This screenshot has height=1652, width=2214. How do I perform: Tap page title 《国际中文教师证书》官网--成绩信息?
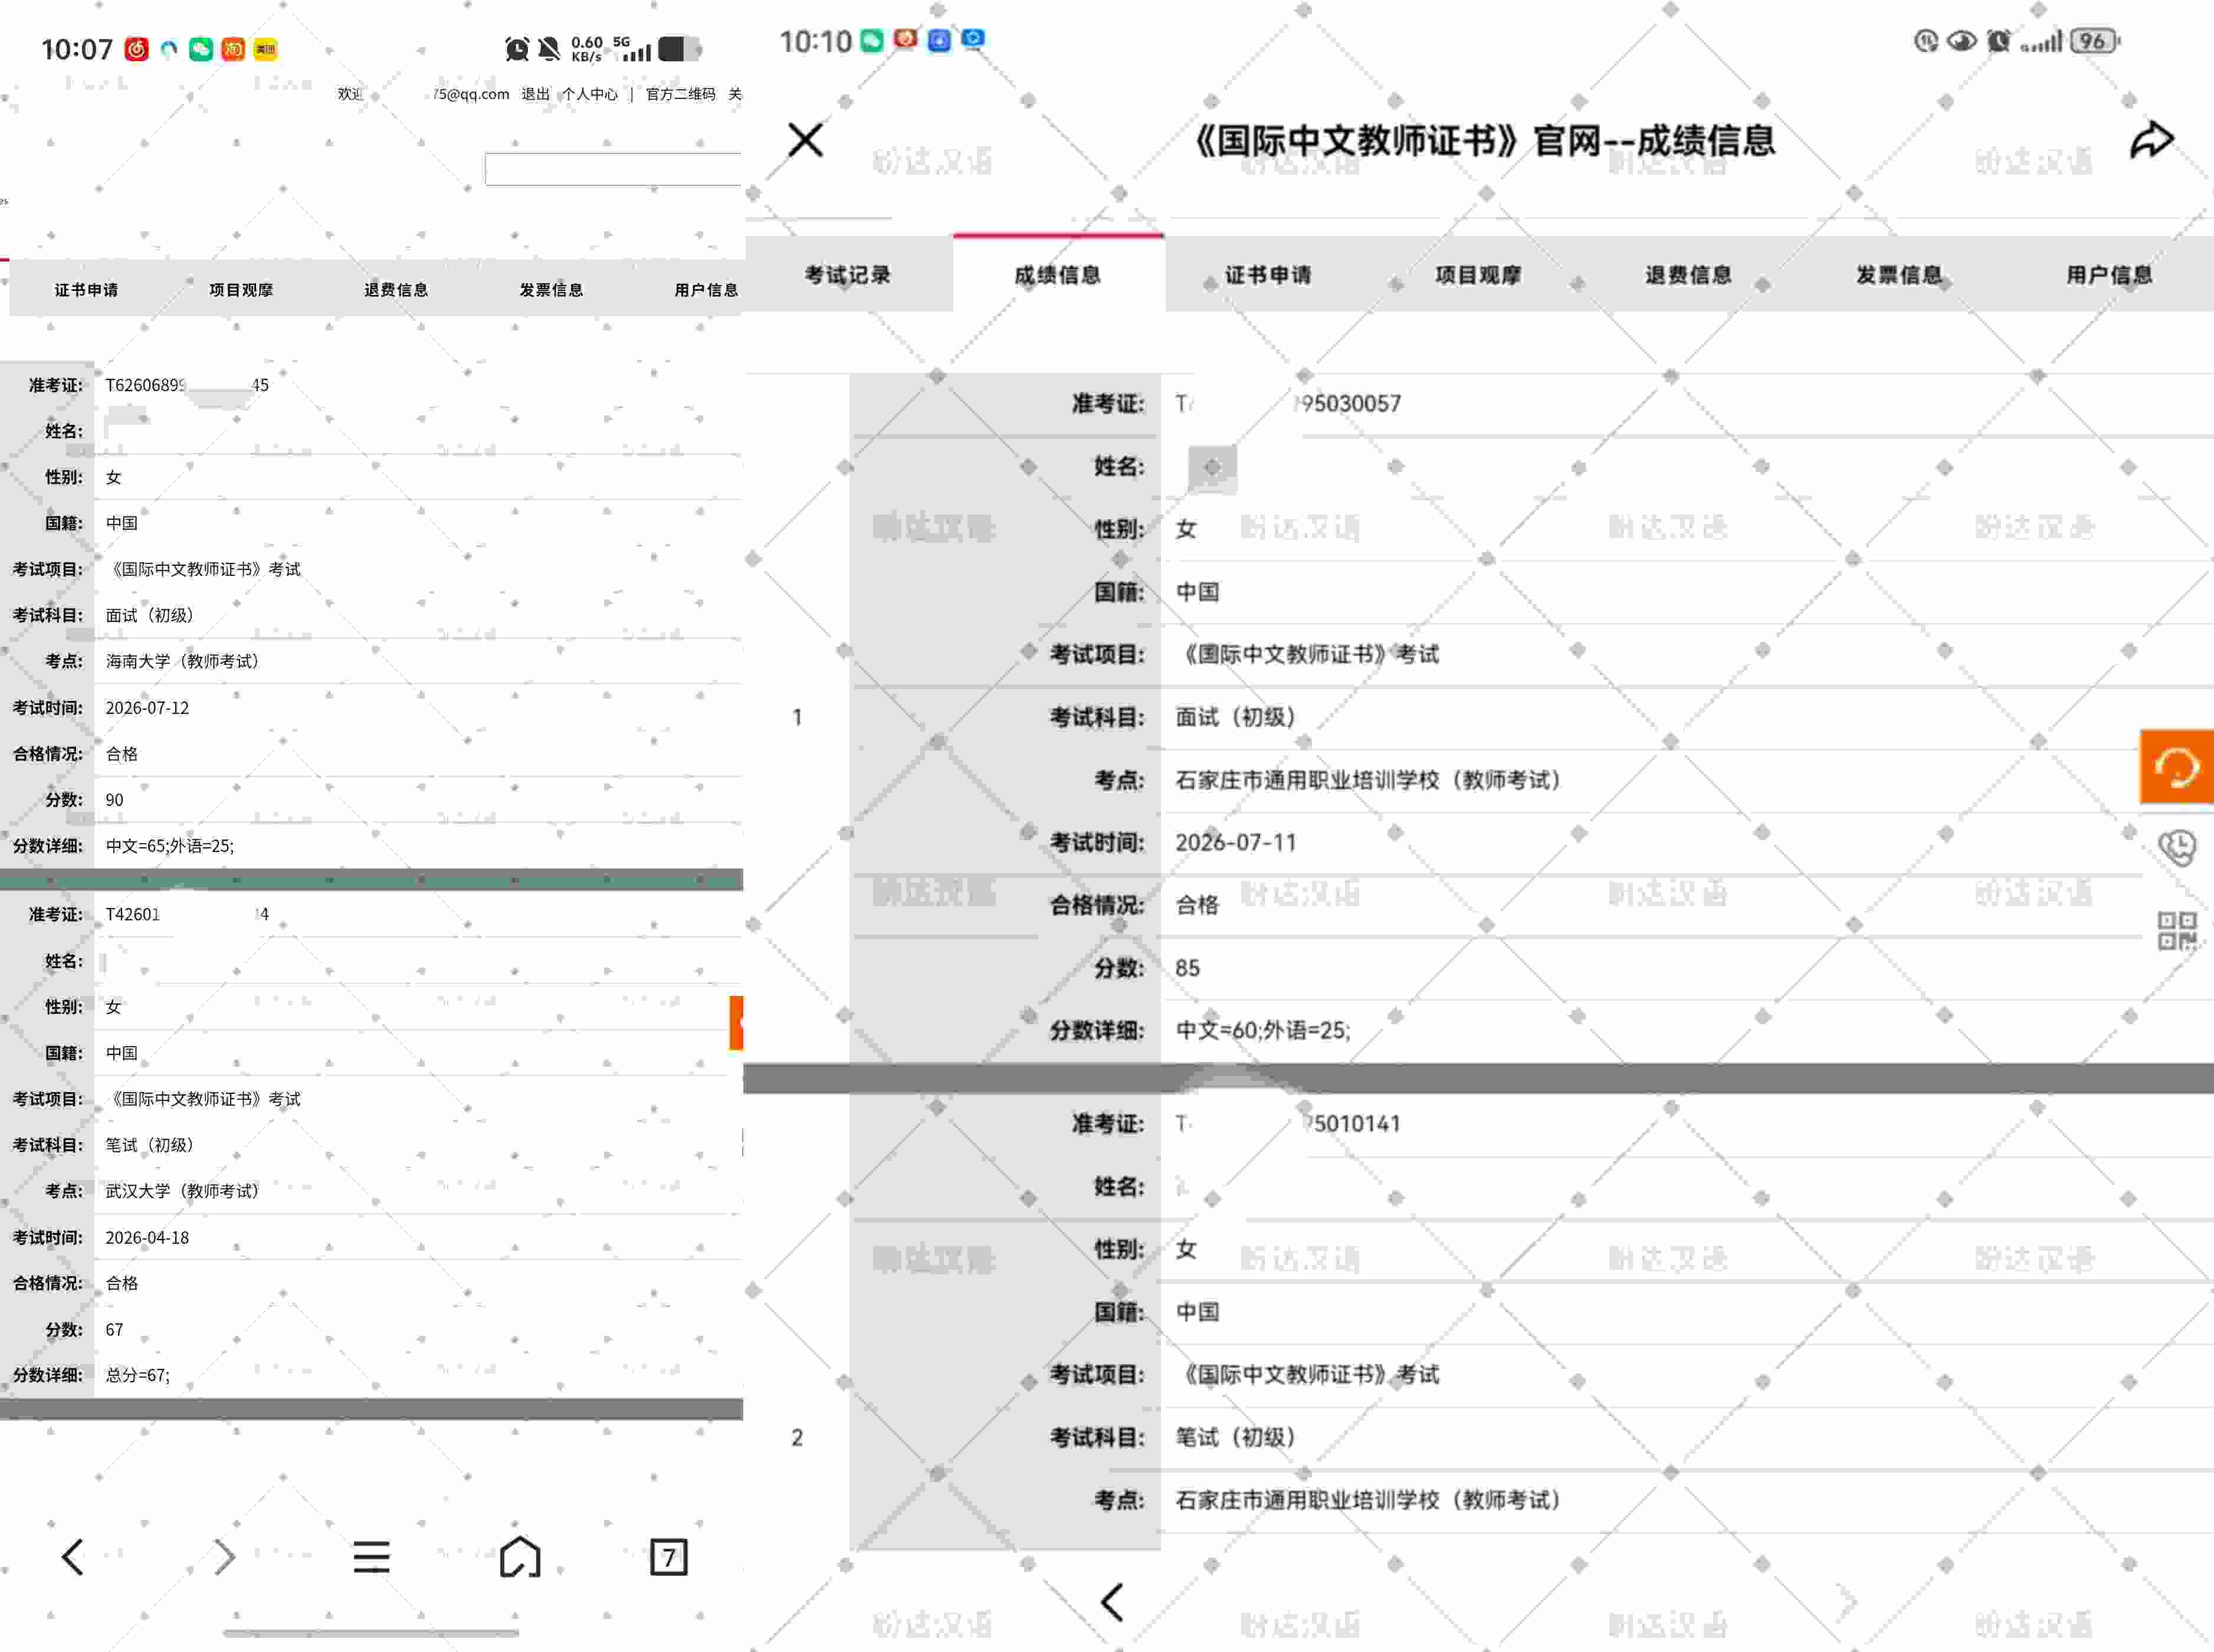click(x=1485, y=140)
